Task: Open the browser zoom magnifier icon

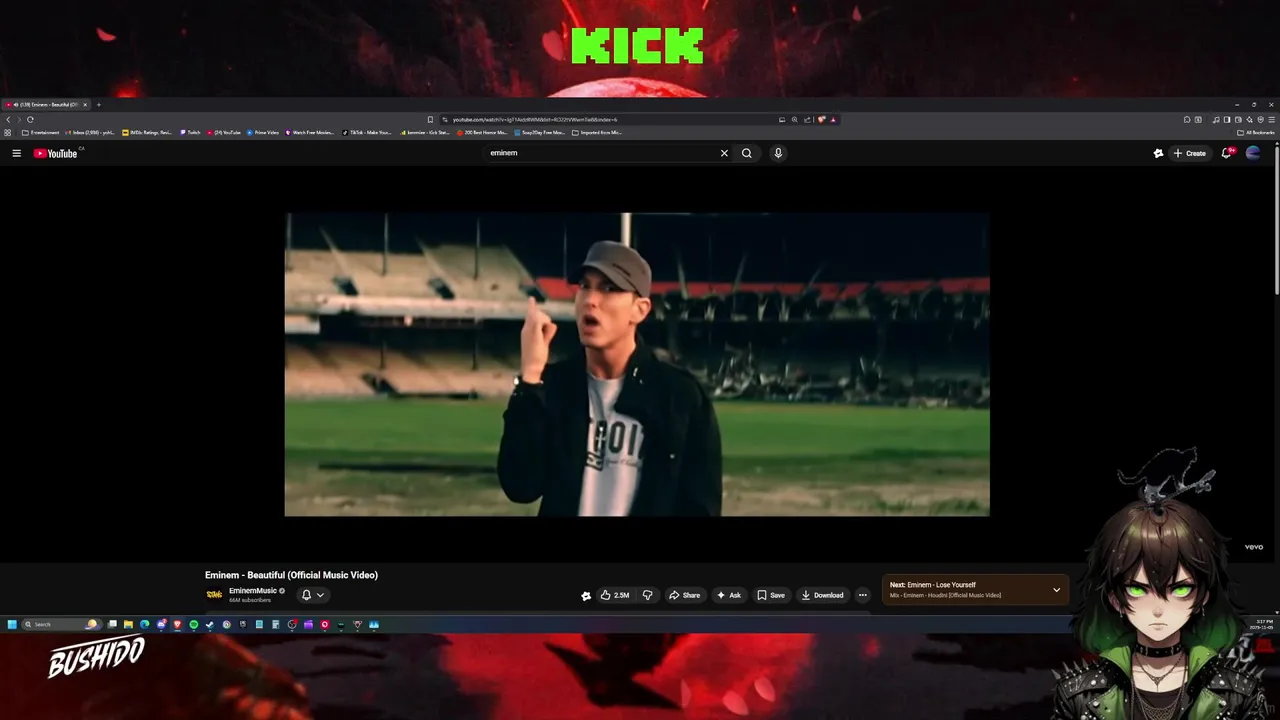Action: [x=795, y=120]
